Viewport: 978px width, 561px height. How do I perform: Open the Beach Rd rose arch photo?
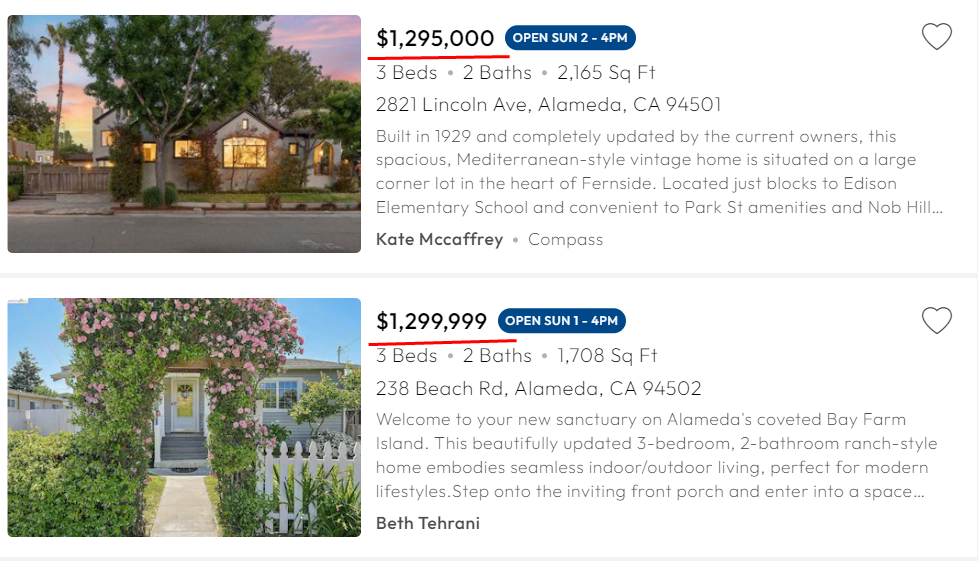tap(184, 417)
